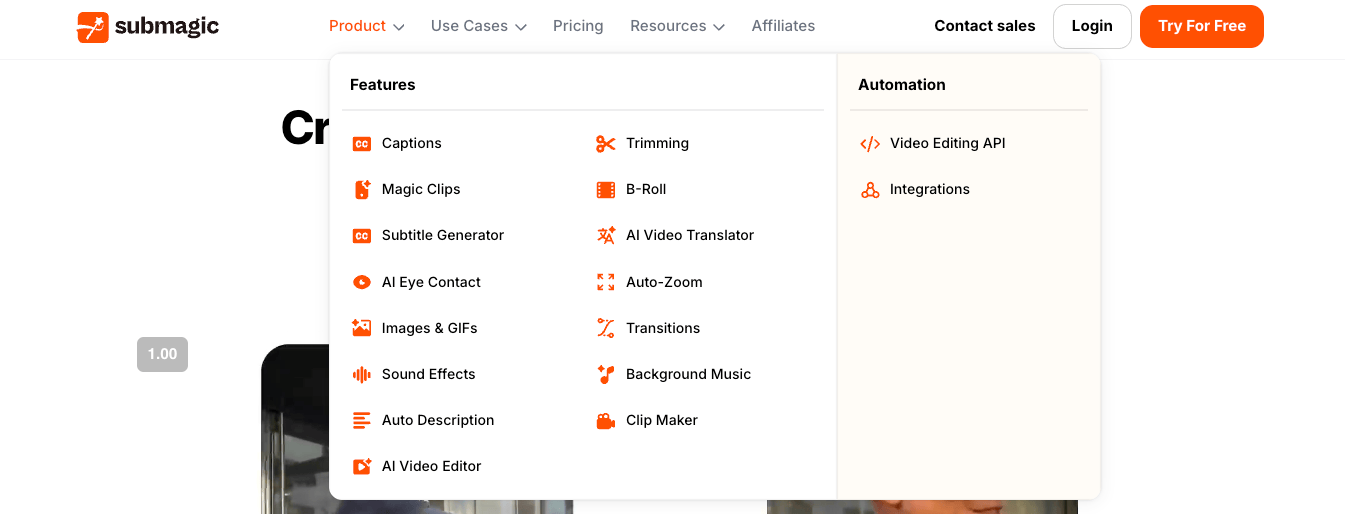Image resolution: width=1345 pixels, height=514 pixels.
Task: Click the 1.00 speed badge
Action: 162,354
